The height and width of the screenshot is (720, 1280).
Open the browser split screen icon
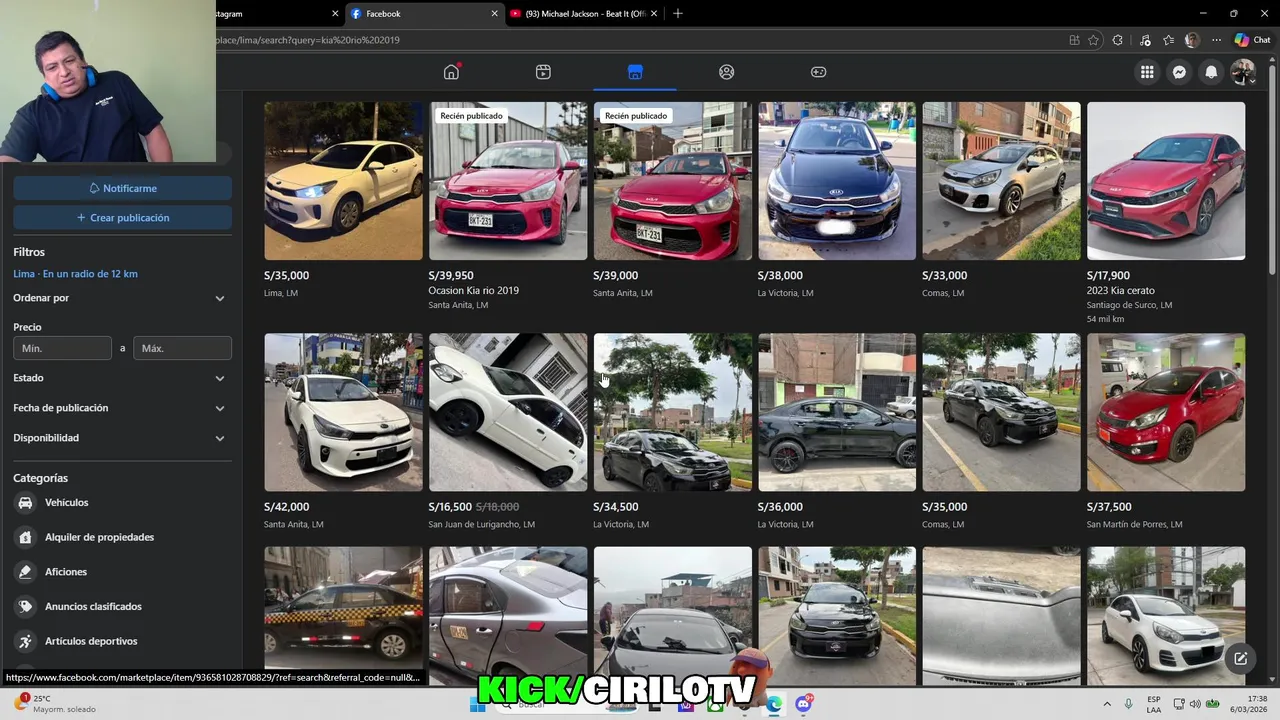tap(1074, 40)
